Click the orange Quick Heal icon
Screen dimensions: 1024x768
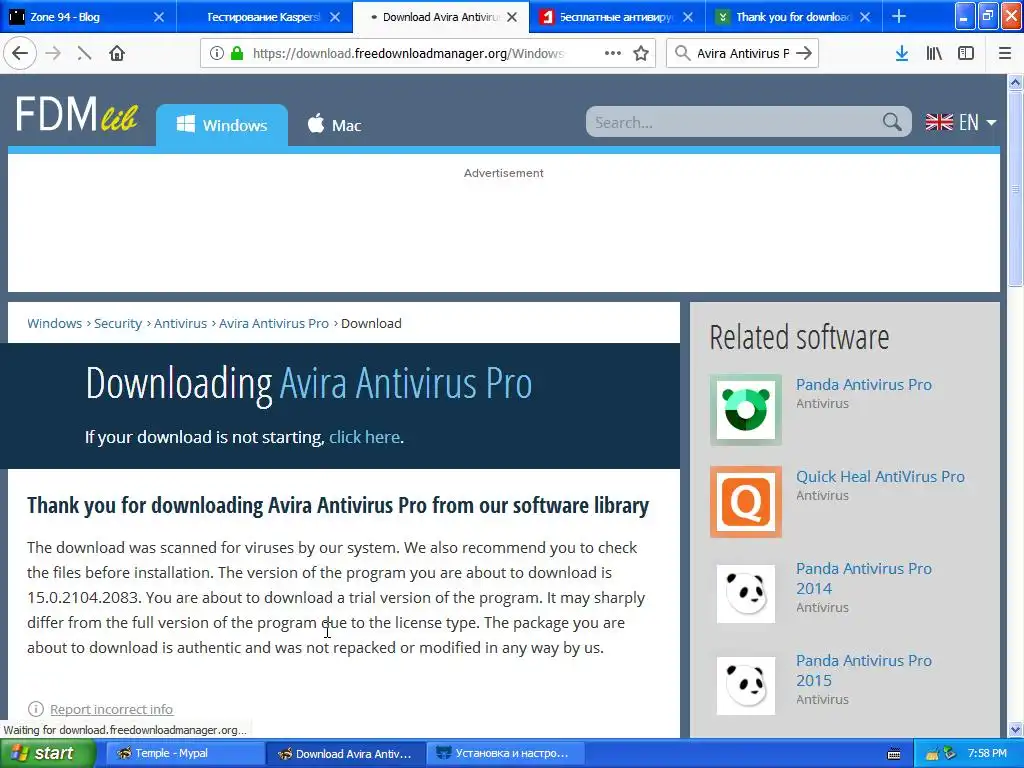click(x=746, y=502)
